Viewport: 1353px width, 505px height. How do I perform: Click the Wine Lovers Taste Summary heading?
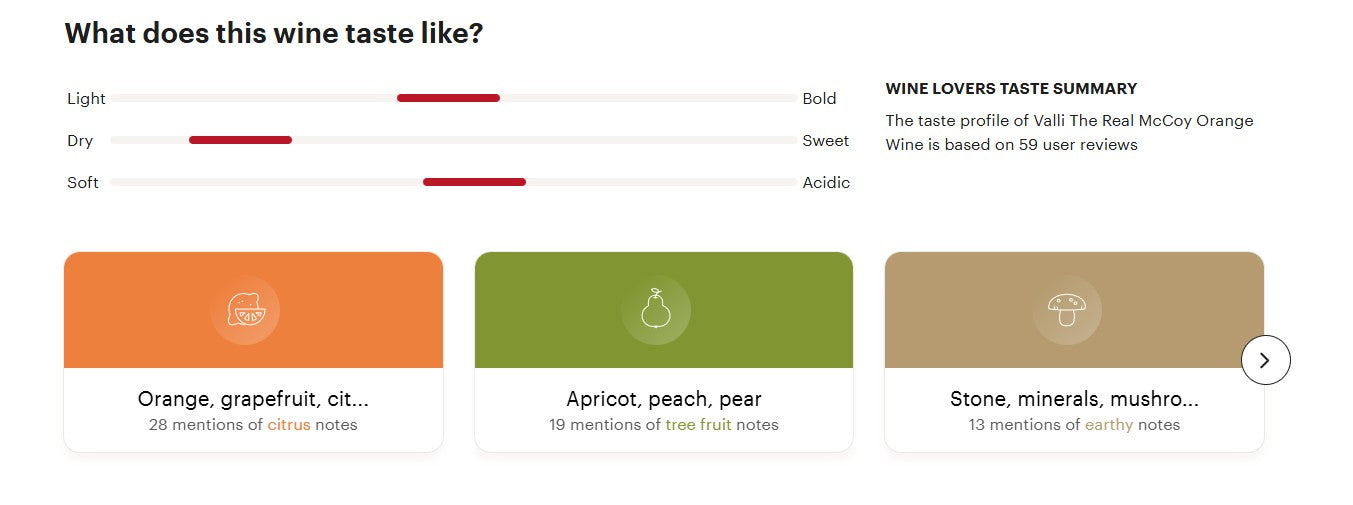coord(1011,89)
